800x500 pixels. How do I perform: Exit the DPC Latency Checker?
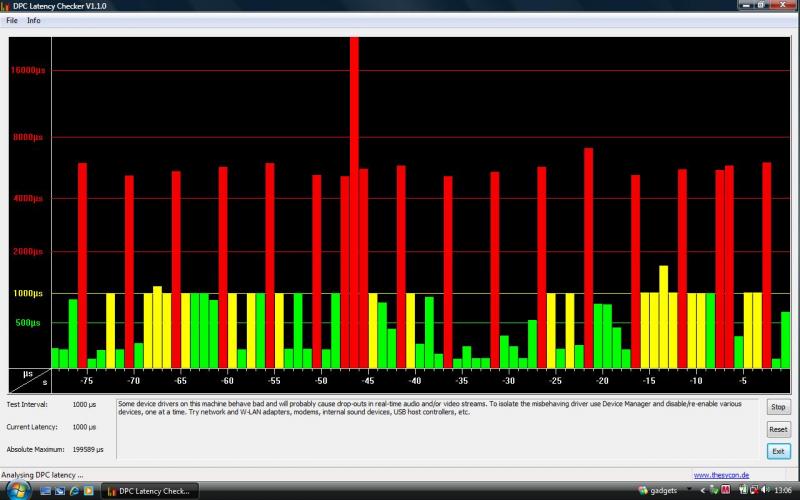(778, 451)
